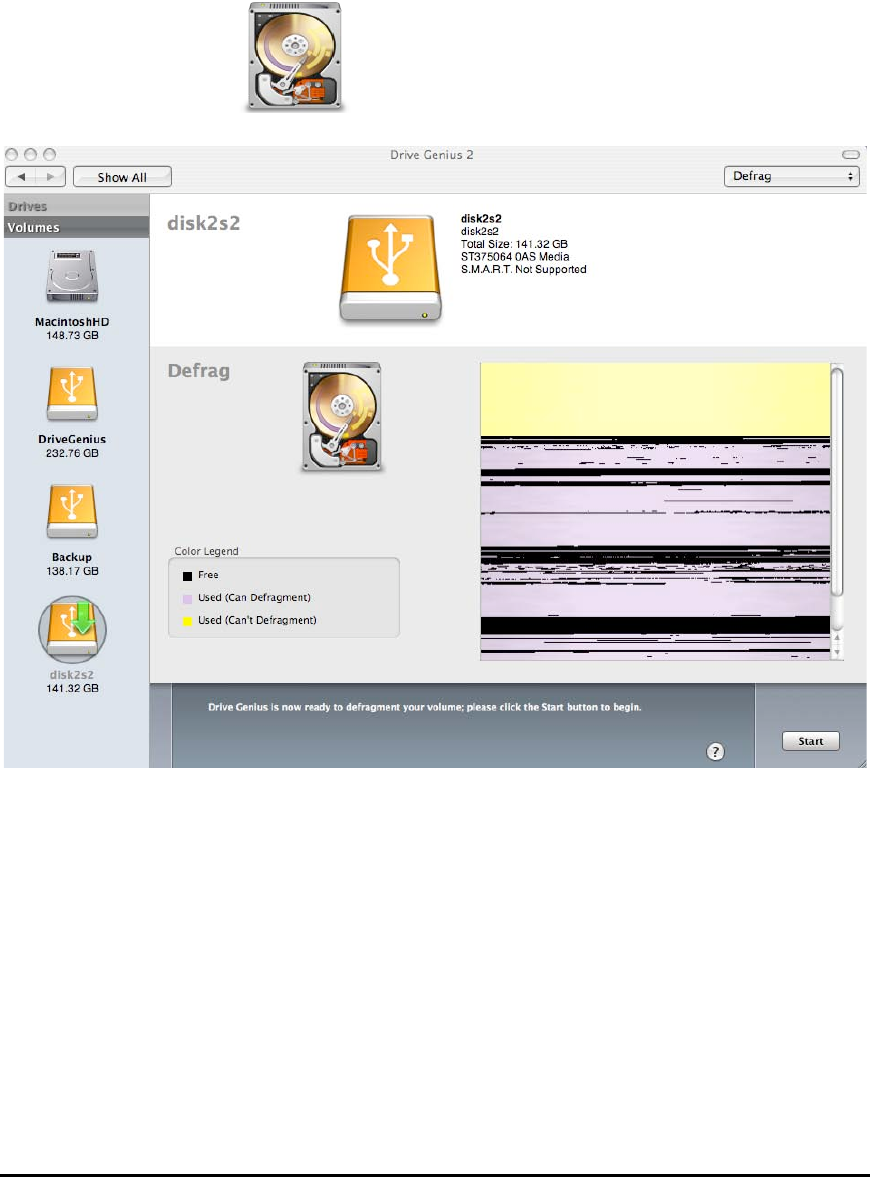Click the 'MacintoshHD' label
The height and width of the screenshot is (1177, 870).
click(72, 322)
